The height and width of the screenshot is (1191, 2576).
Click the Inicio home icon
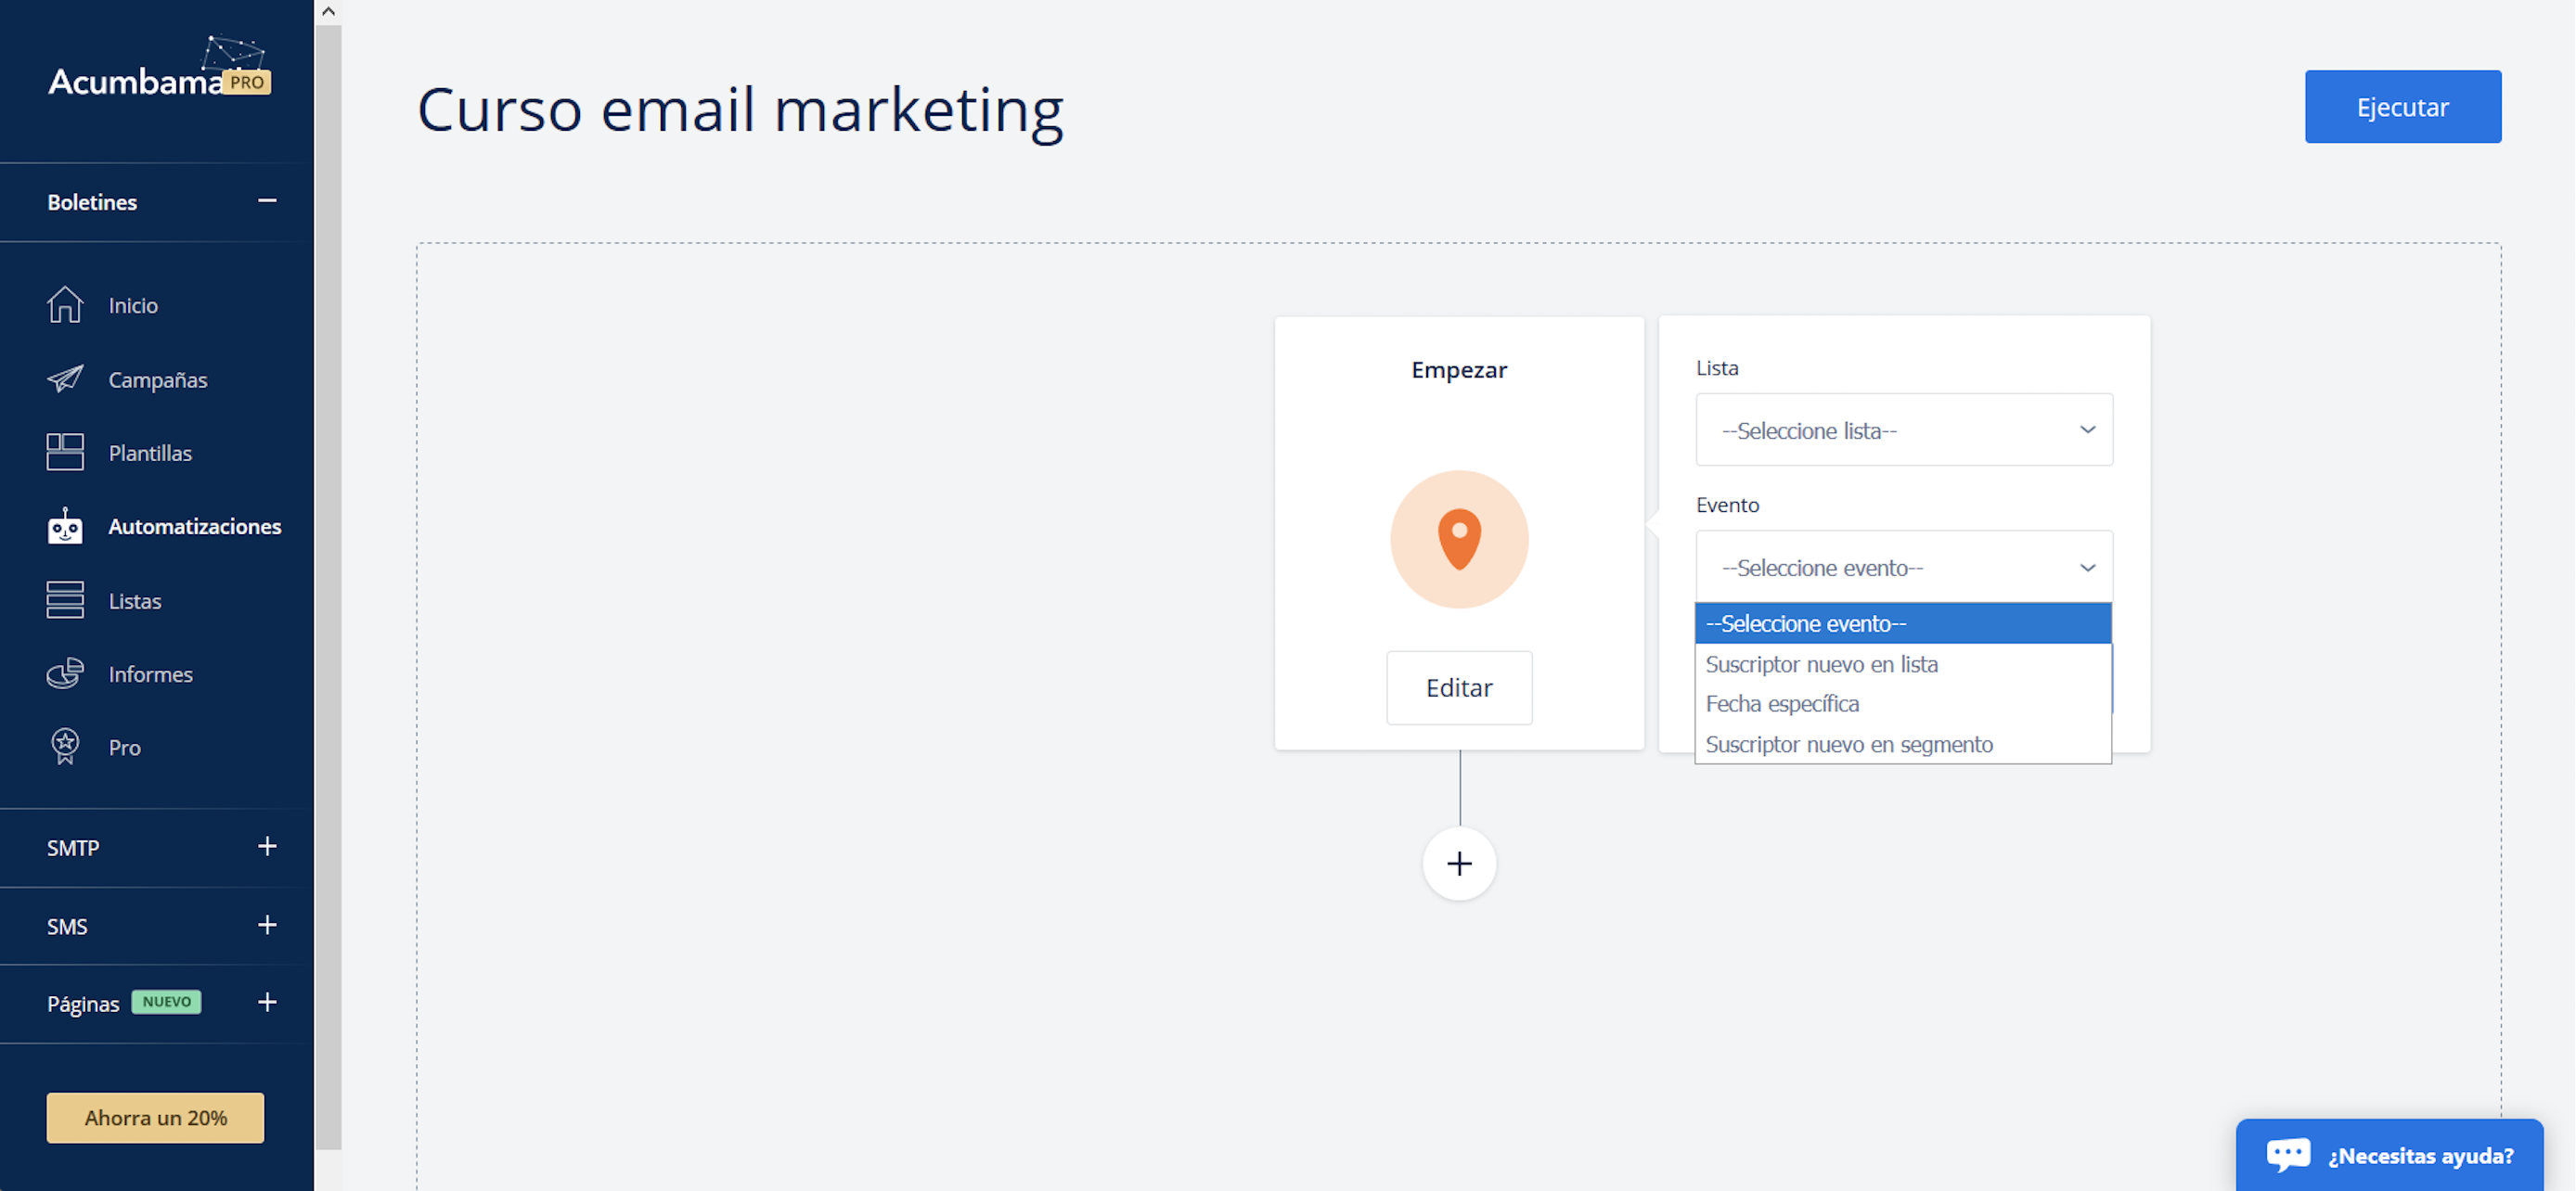point(65,304)
